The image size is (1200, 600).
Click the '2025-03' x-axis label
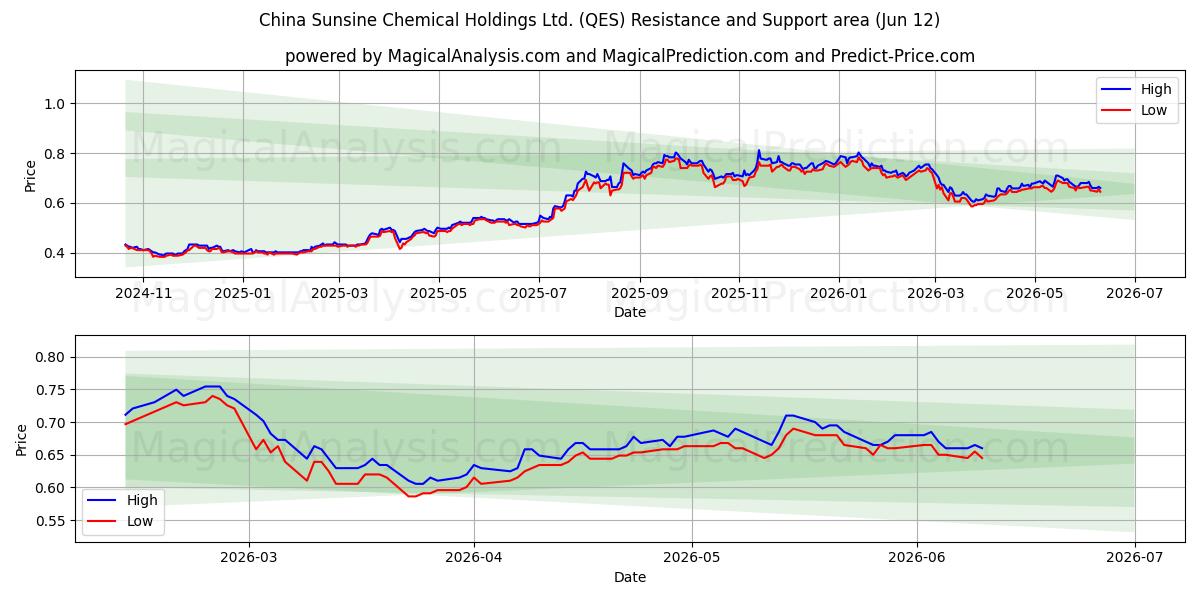338,293
